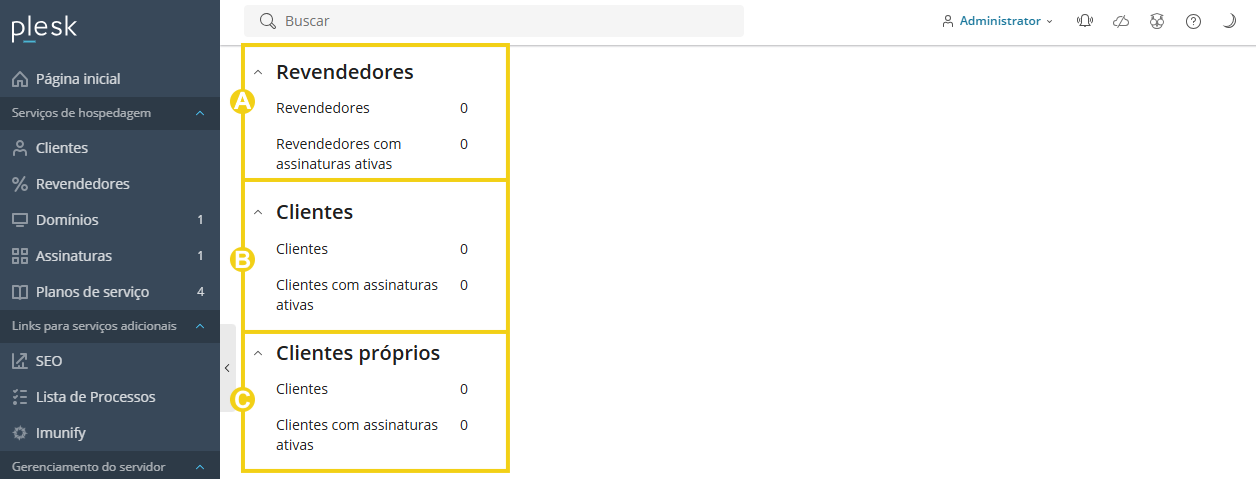The width and height of the screenshot is (1256, 479).
Task: Collapse the Clientes próprios section chevron
Action: [258, 354]
